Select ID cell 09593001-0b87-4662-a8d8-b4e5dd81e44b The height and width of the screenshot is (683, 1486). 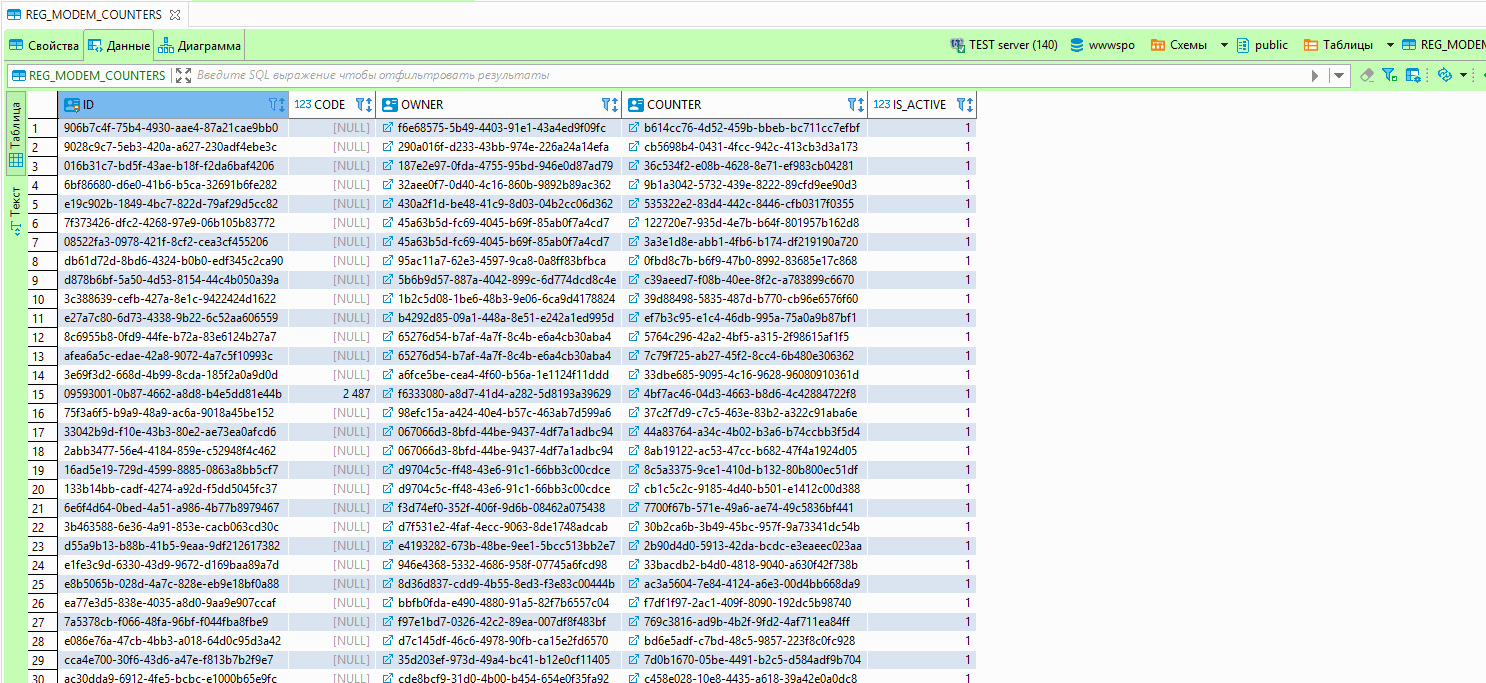[174, 394]
